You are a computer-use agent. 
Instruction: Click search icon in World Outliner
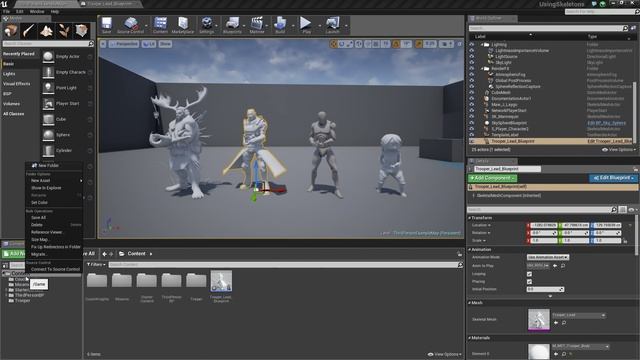click(x=625, y=28)
